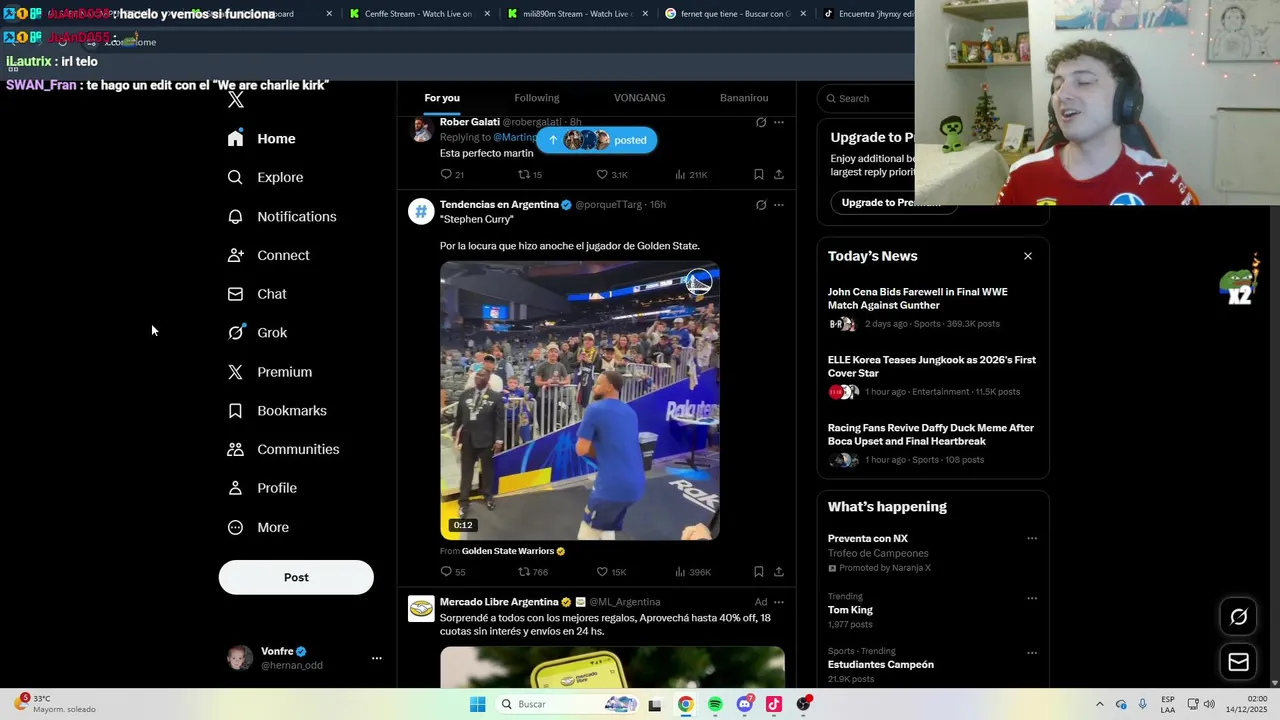Open Discord from the taskbar
The height and width of the screenshot is (720, 1280).
(x=744, y=704)
